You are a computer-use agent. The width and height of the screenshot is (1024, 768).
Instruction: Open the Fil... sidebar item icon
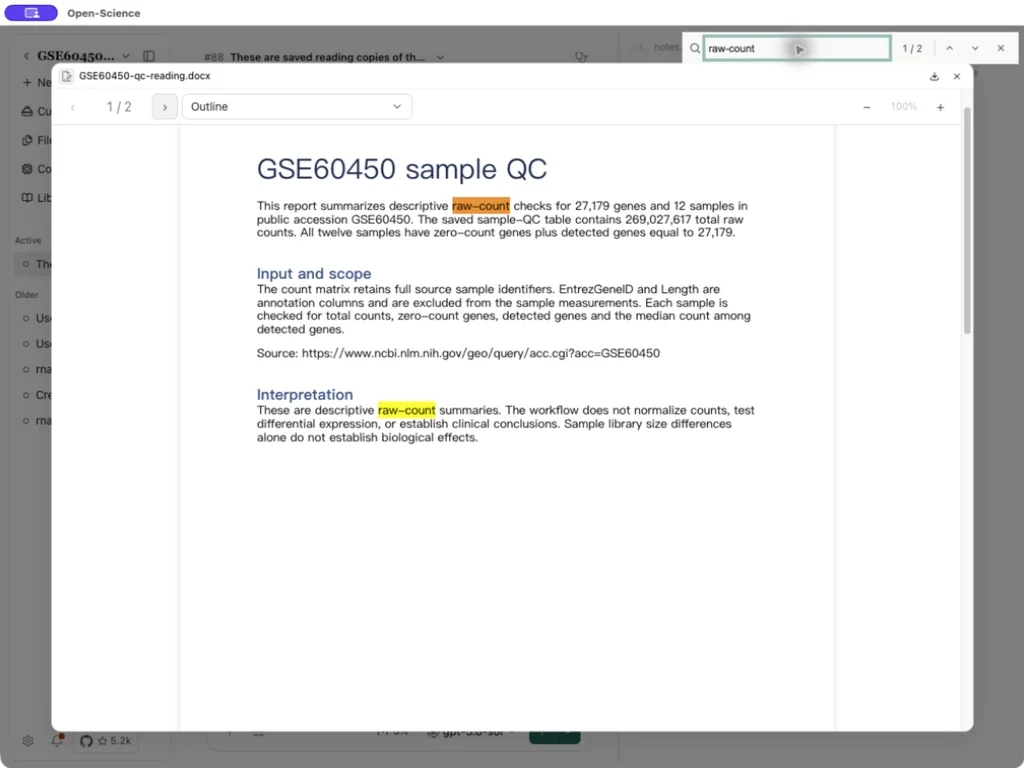[x=27, y=140]
